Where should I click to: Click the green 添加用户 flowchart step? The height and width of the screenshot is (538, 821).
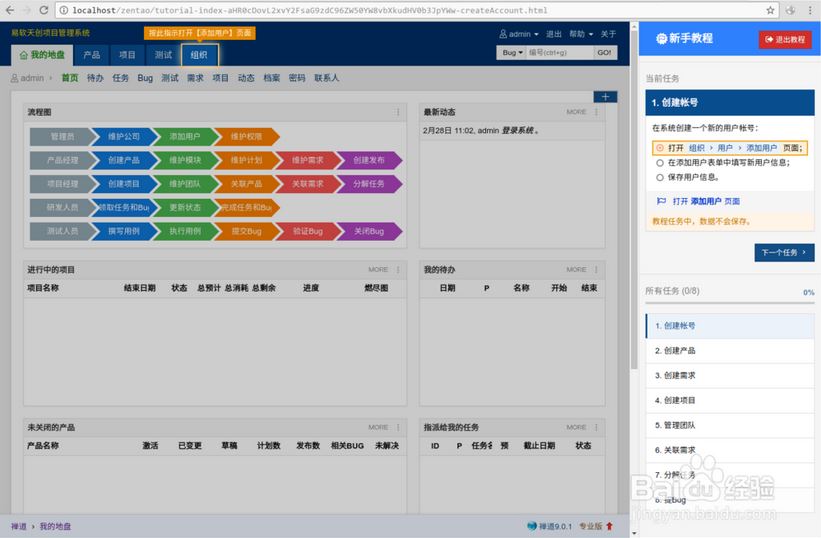pyautogui.click(x=185, y=137)
